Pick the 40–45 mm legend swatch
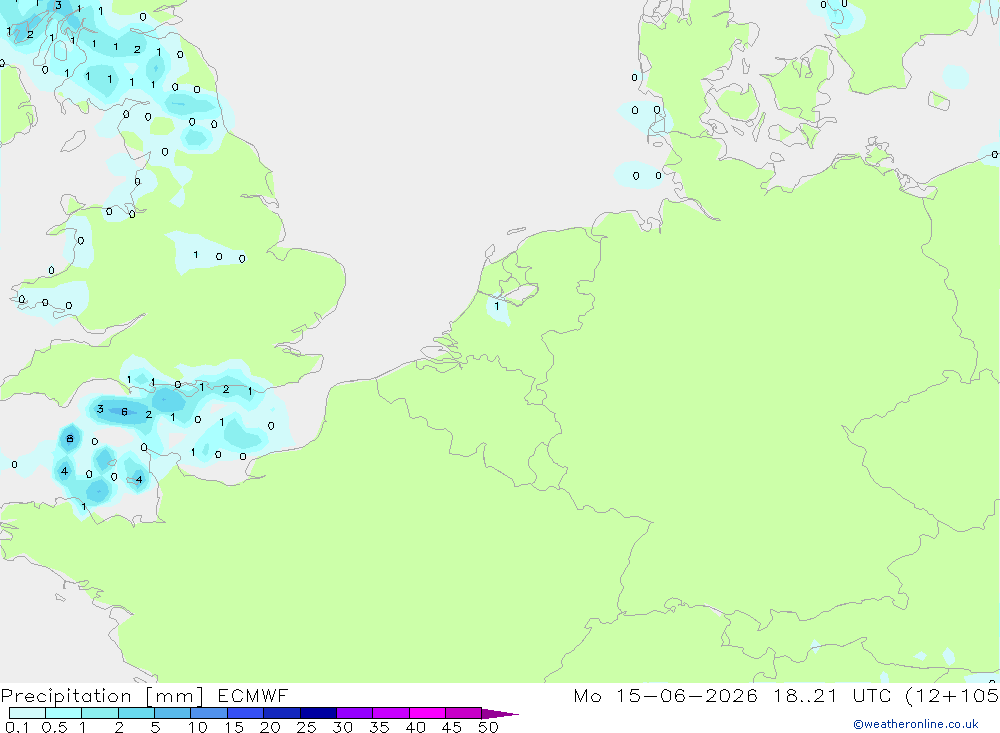 427,713
